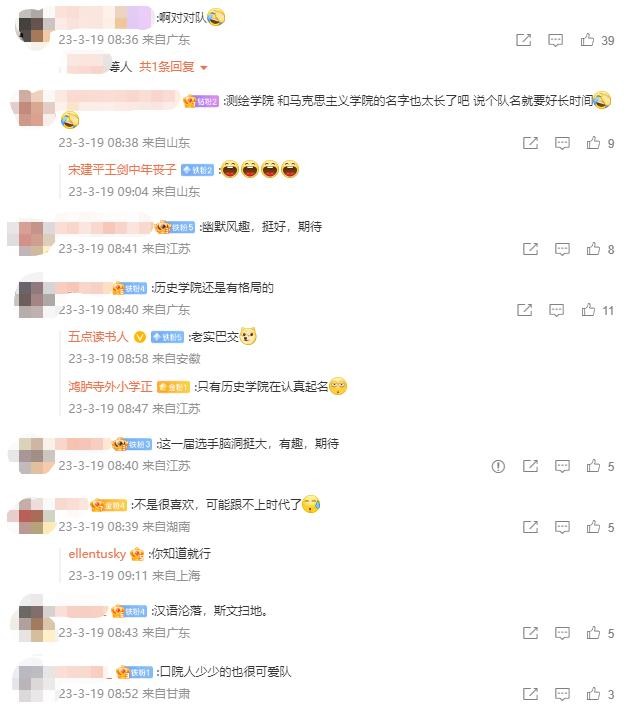Click the arrow next to 共1条回复
This screenshot has height=714, width=633.
point(204,68)
